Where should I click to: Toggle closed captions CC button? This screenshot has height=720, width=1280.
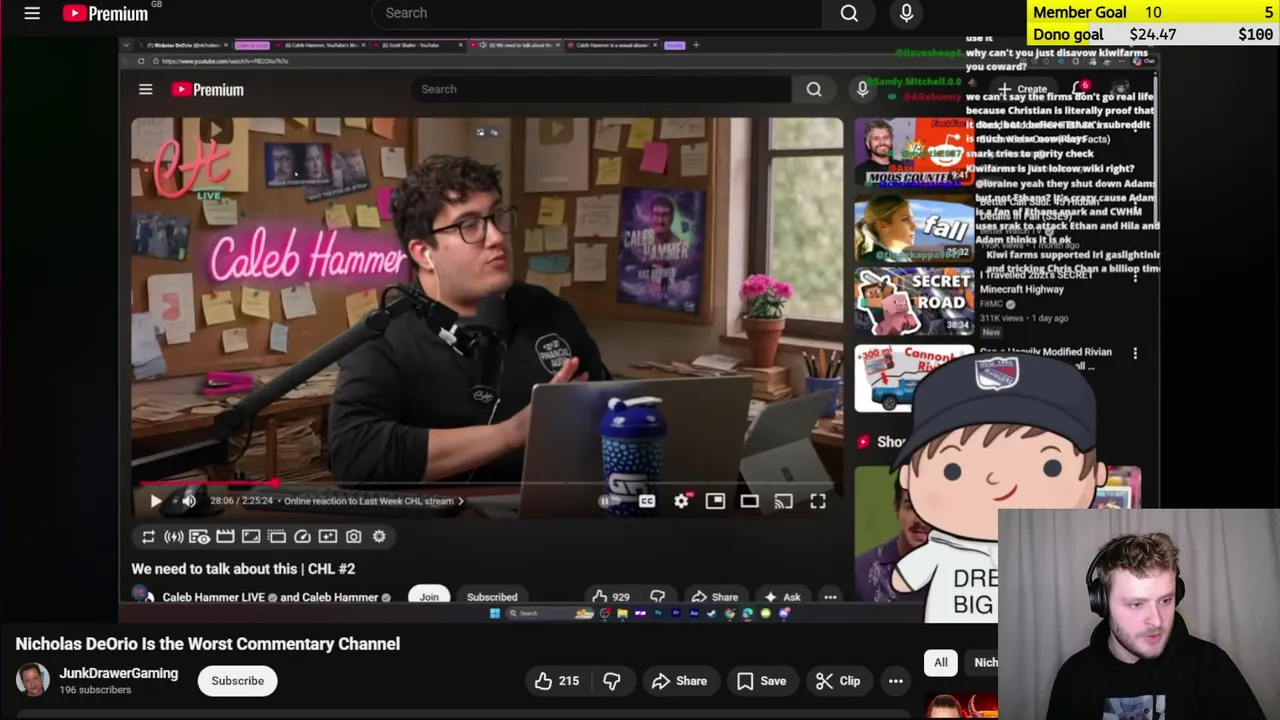point(647,501)
